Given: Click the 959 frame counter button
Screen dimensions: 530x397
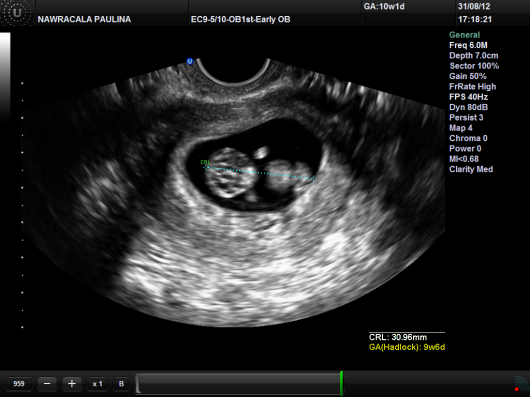Looking at the screenshot, I should pos(19,384).
